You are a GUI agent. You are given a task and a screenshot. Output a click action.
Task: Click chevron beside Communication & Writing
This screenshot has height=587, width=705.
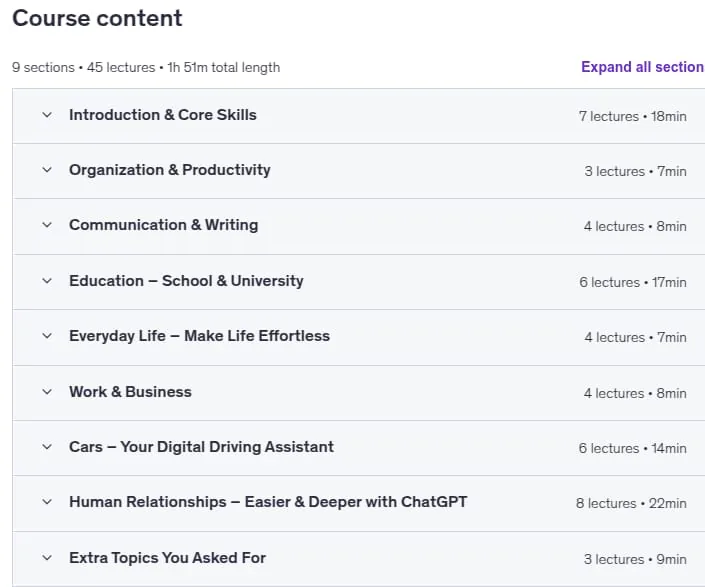pos(47,225)
